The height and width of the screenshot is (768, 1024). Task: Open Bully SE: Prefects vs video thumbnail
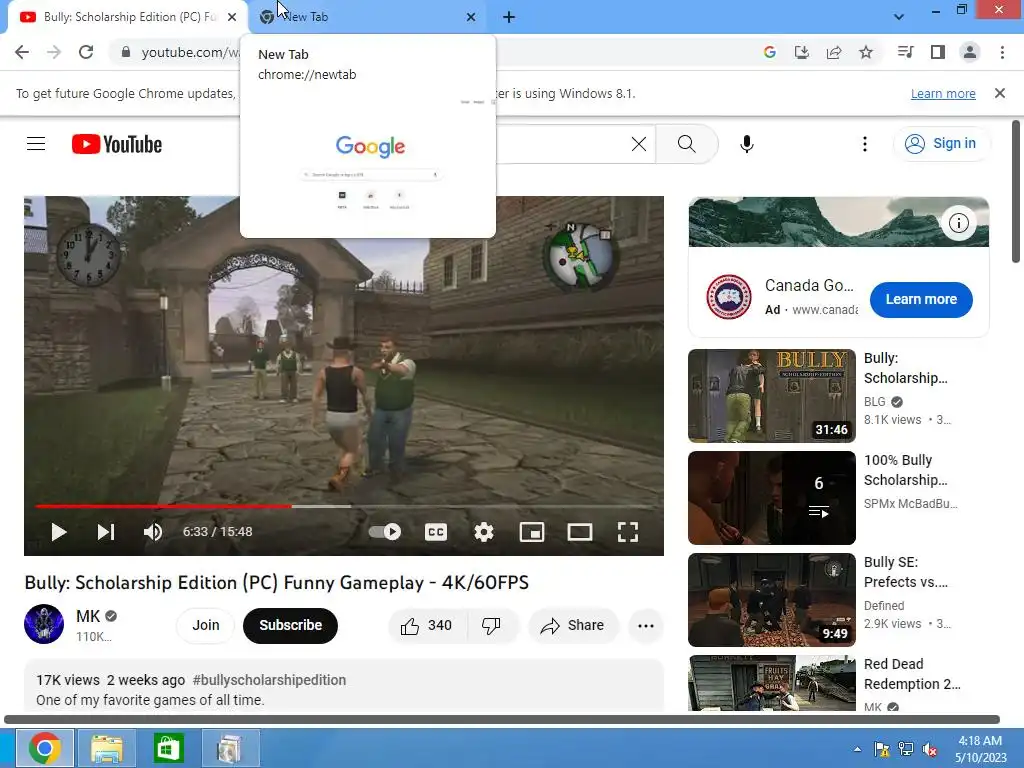[771, 600]
